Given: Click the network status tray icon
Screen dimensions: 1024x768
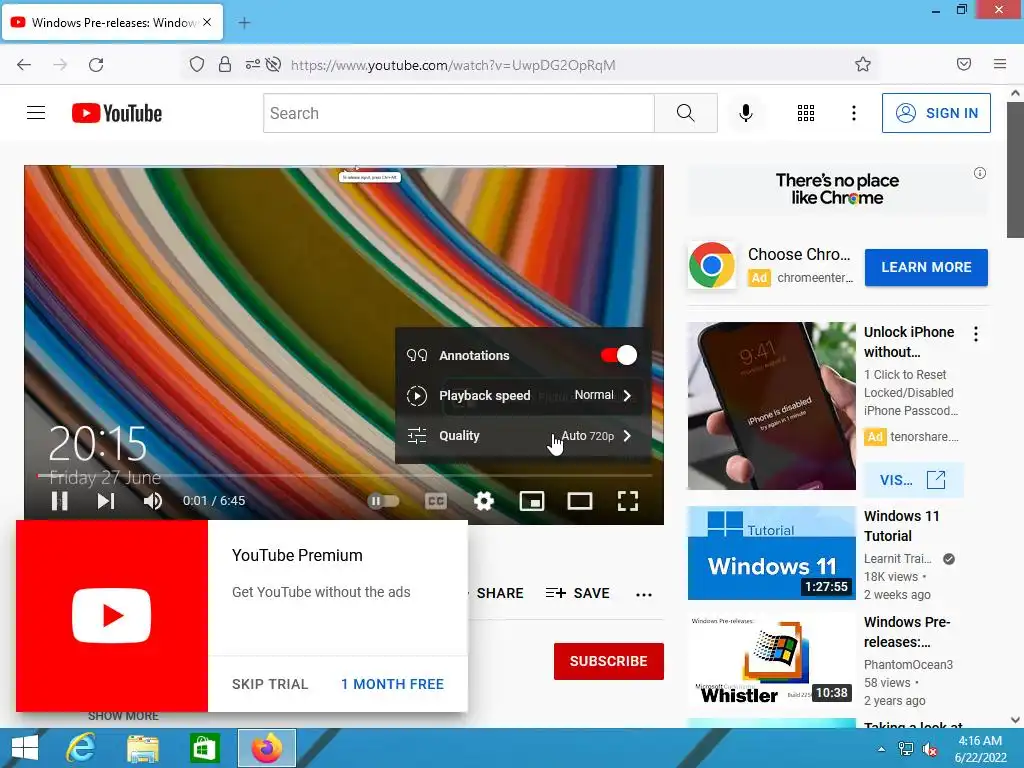Looking at the screenshot, I should [x=906, y=749].
